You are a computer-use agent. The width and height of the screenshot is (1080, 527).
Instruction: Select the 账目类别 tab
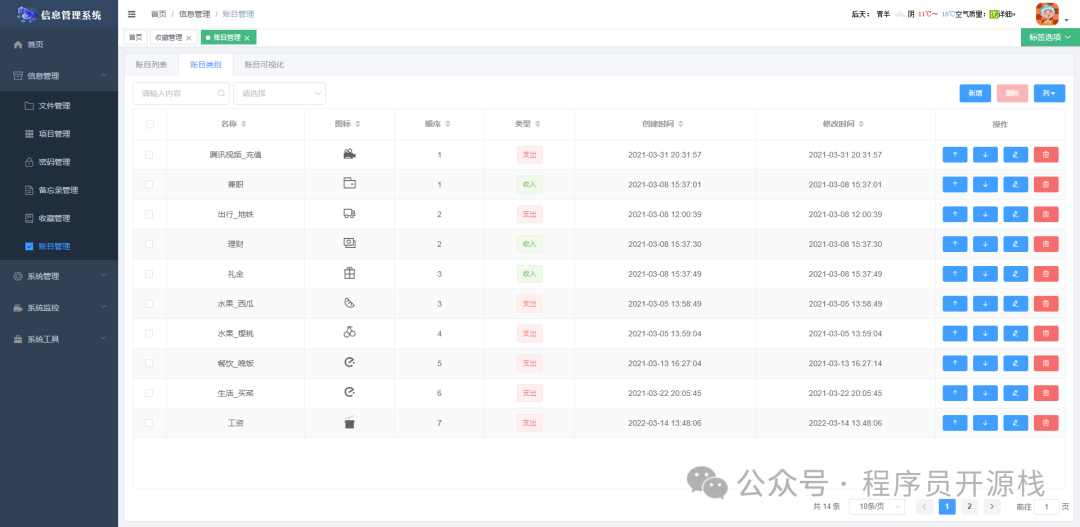[x=206, y=64]
